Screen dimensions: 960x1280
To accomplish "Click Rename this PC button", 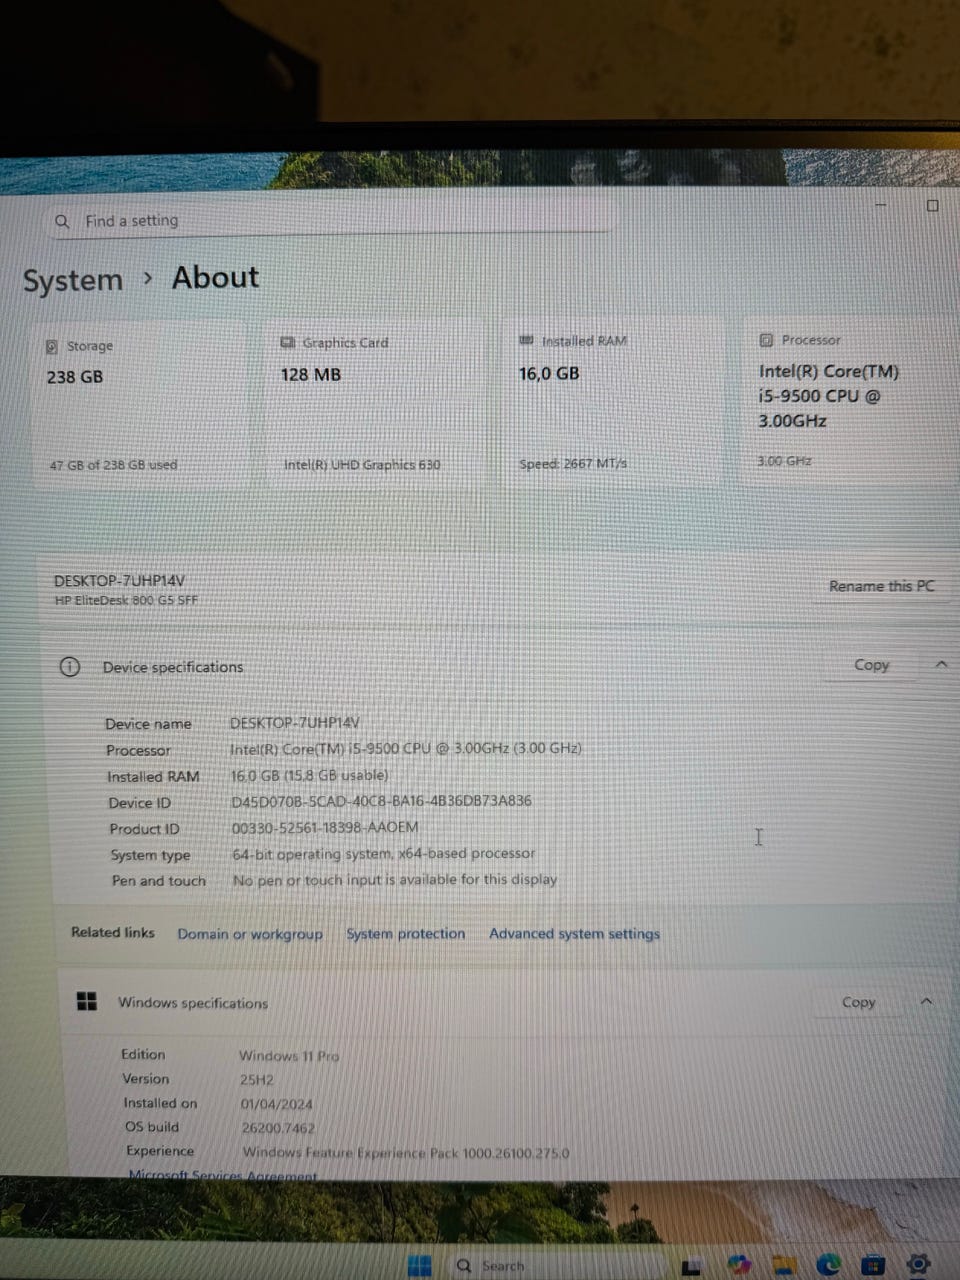I will (881, 586).
